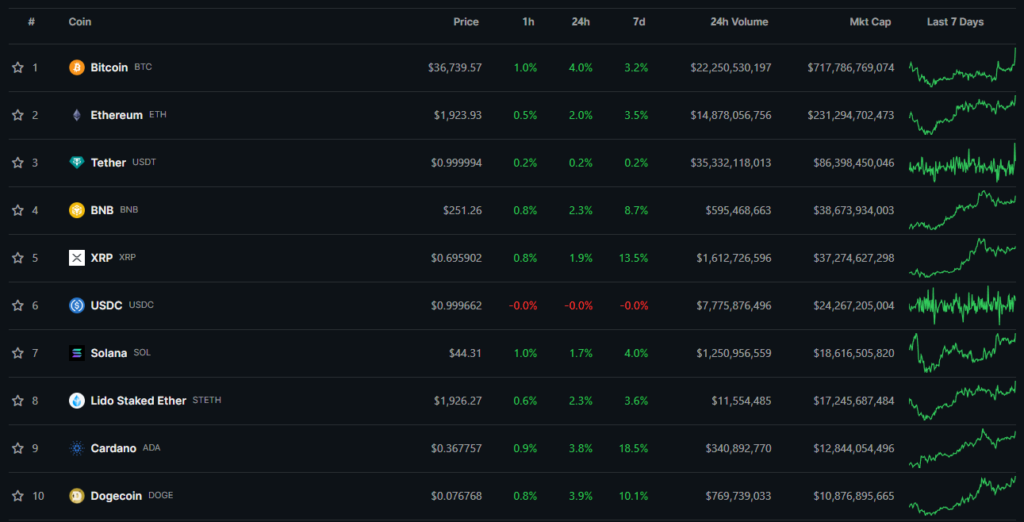The width and height of the screenshot is (1024, 522).
Task: Open the Ethereum coin page link
Action: tap(116, 115)
